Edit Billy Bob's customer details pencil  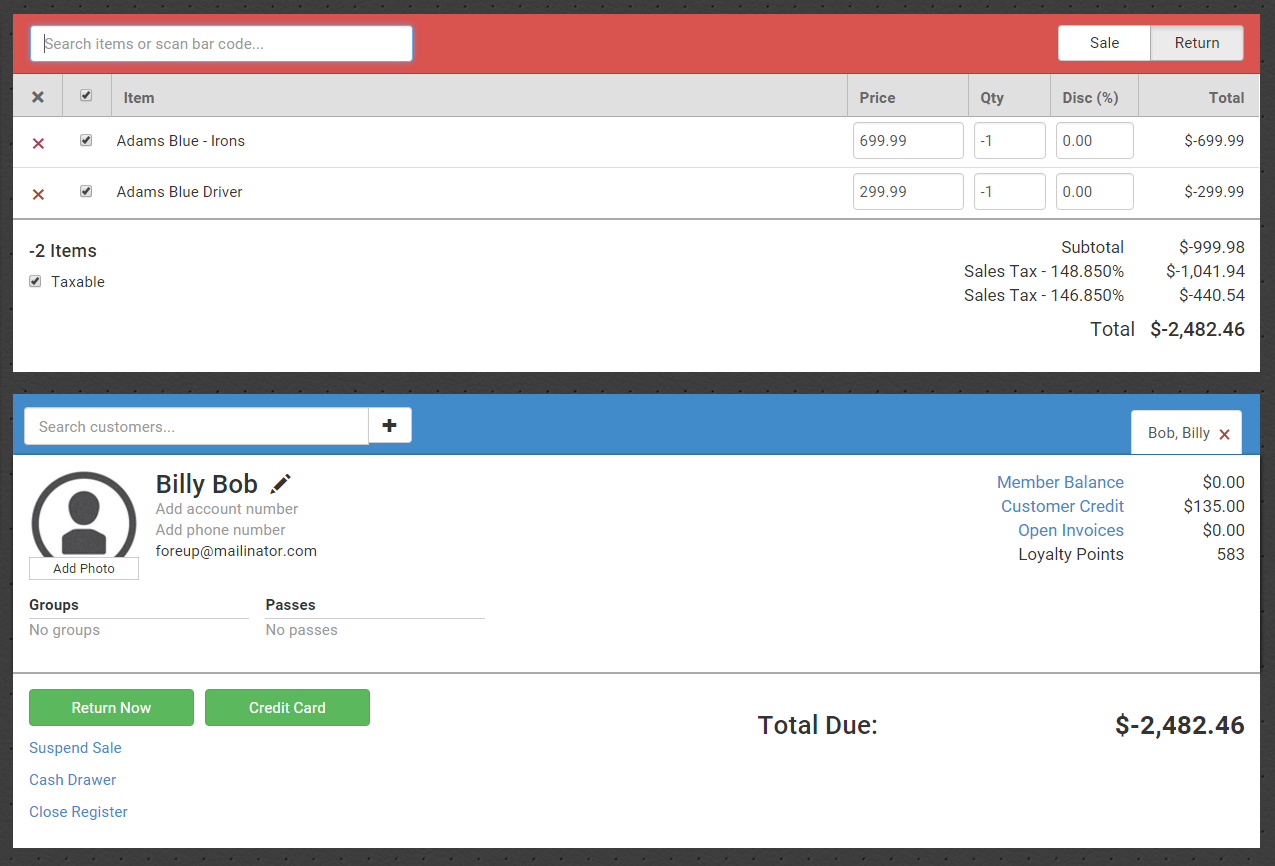point(281,484)
